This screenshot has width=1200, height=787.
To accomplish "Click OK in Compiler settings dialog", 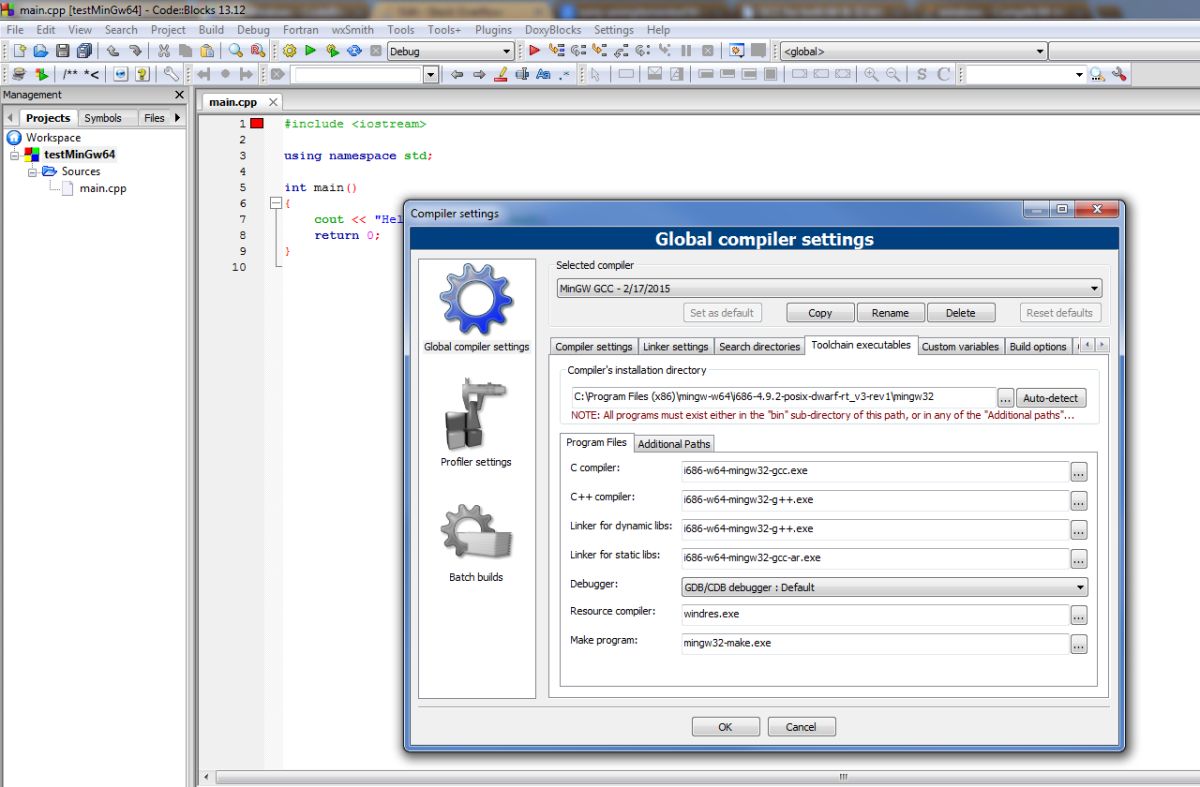I will pos(725,727).
